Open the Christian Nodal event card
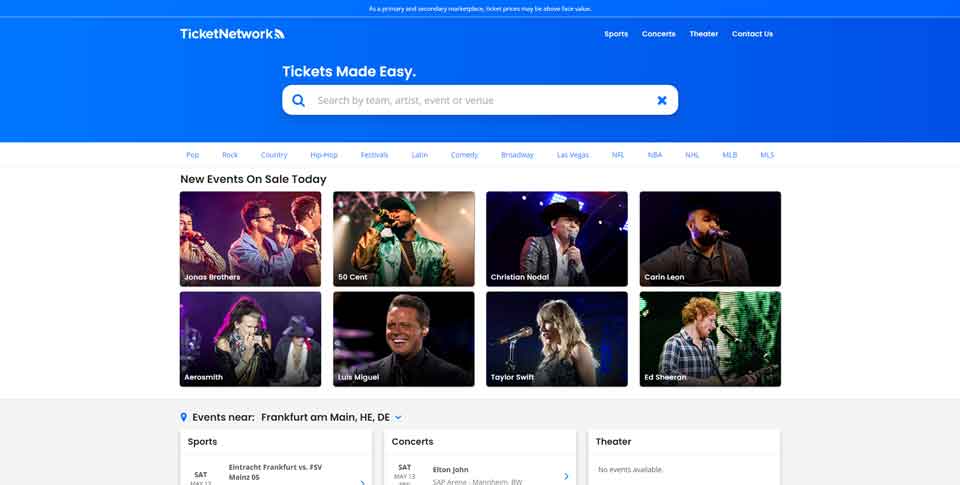This screenshot has width=960, height=485. (557, 239)
